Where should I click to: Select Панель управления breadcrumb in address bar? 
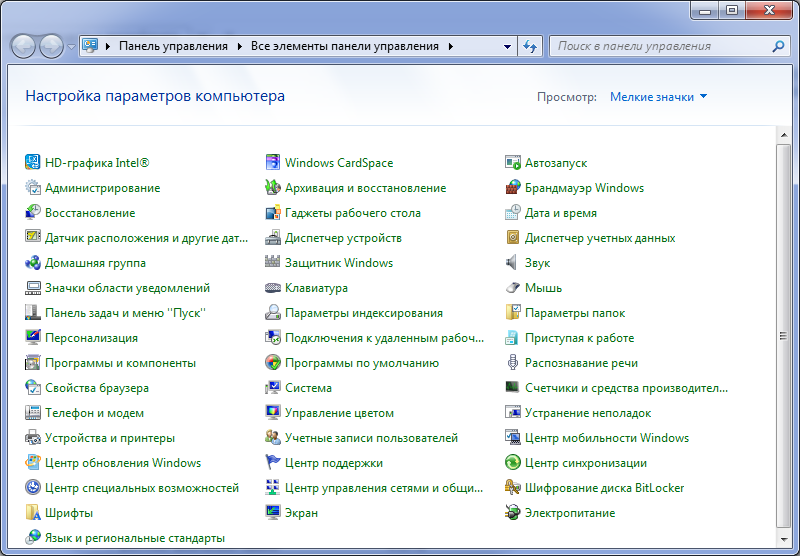(173, 46)
